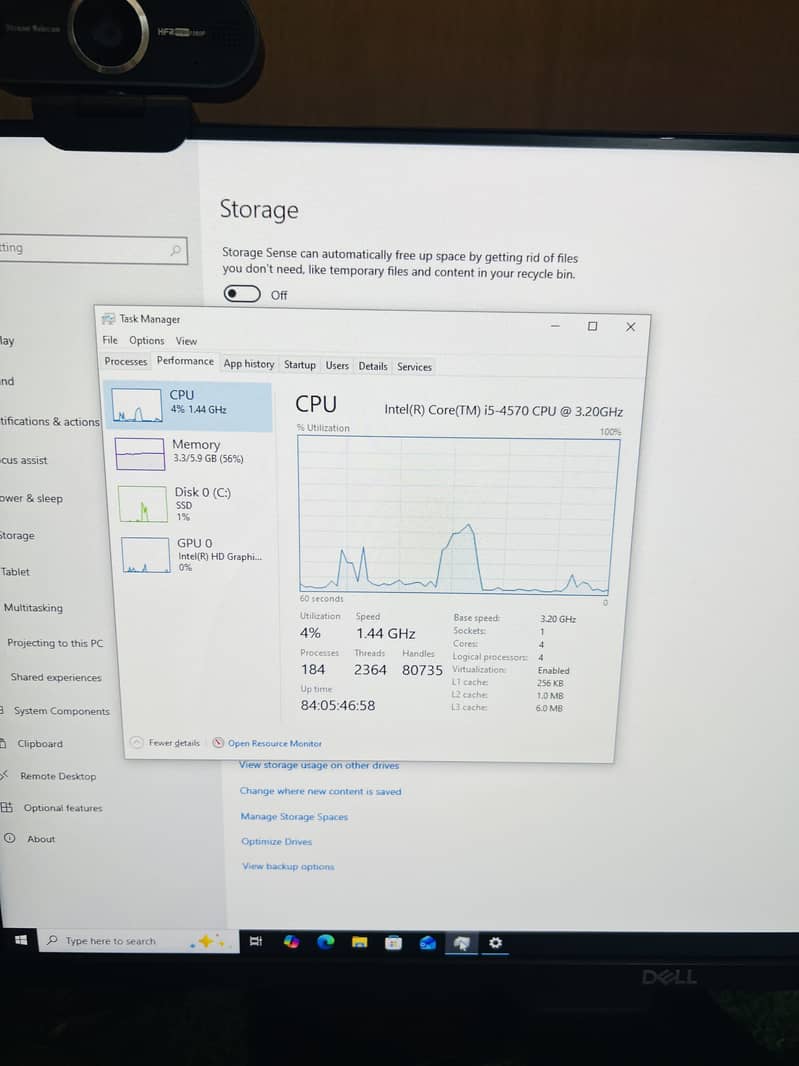
Task: Click the search highlights sparkle icon
Action: point(208,942)
